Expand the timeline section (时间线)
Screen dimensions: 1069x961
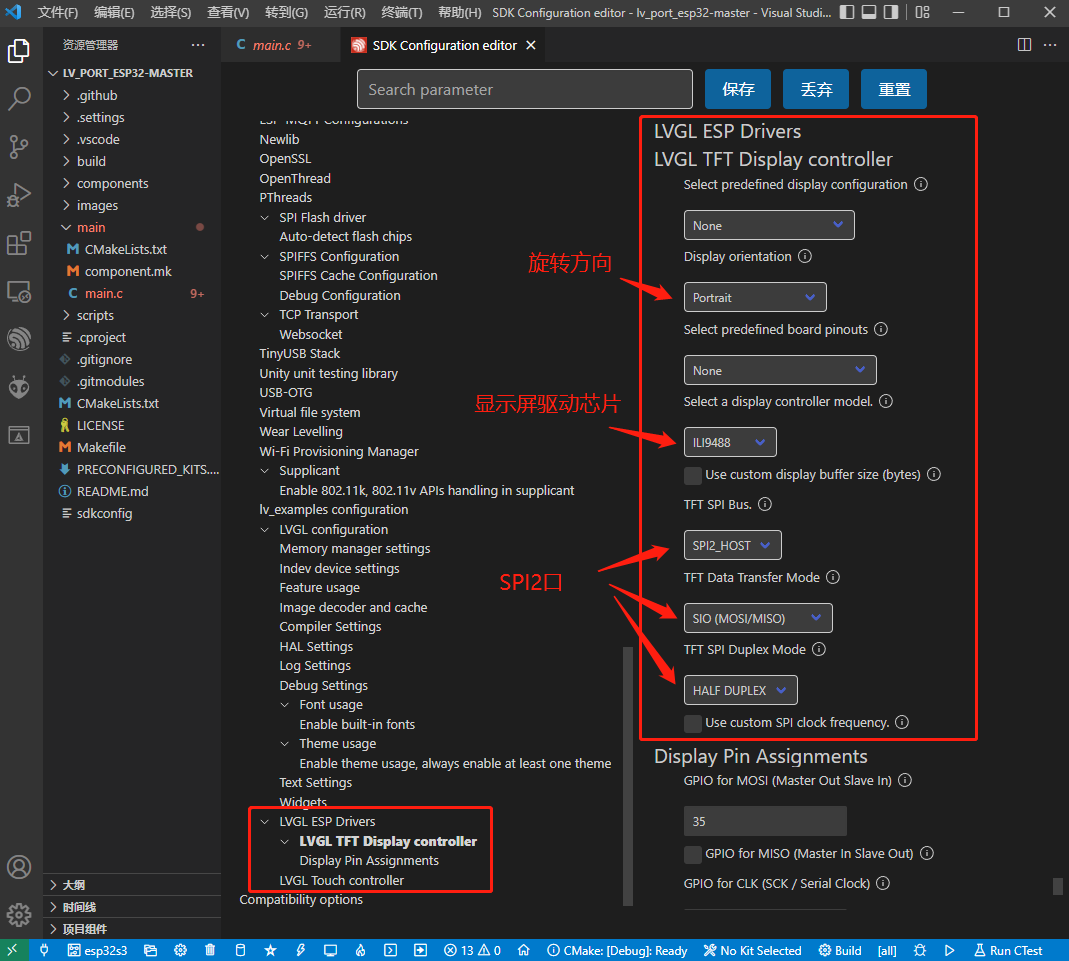tap(79, 907)
